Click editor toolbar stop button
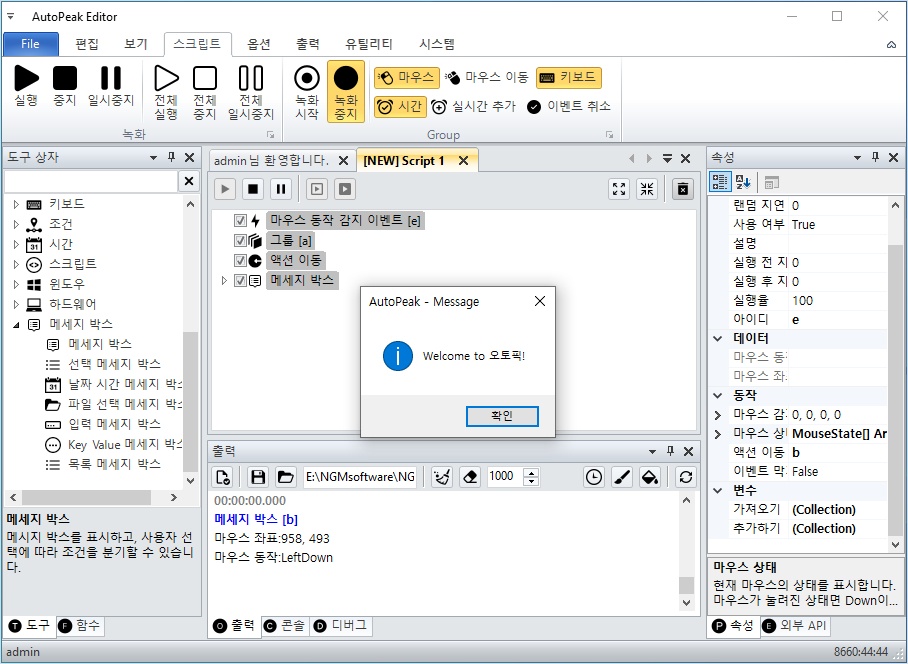This screenshot has width=908, height=664. (253, 189)
